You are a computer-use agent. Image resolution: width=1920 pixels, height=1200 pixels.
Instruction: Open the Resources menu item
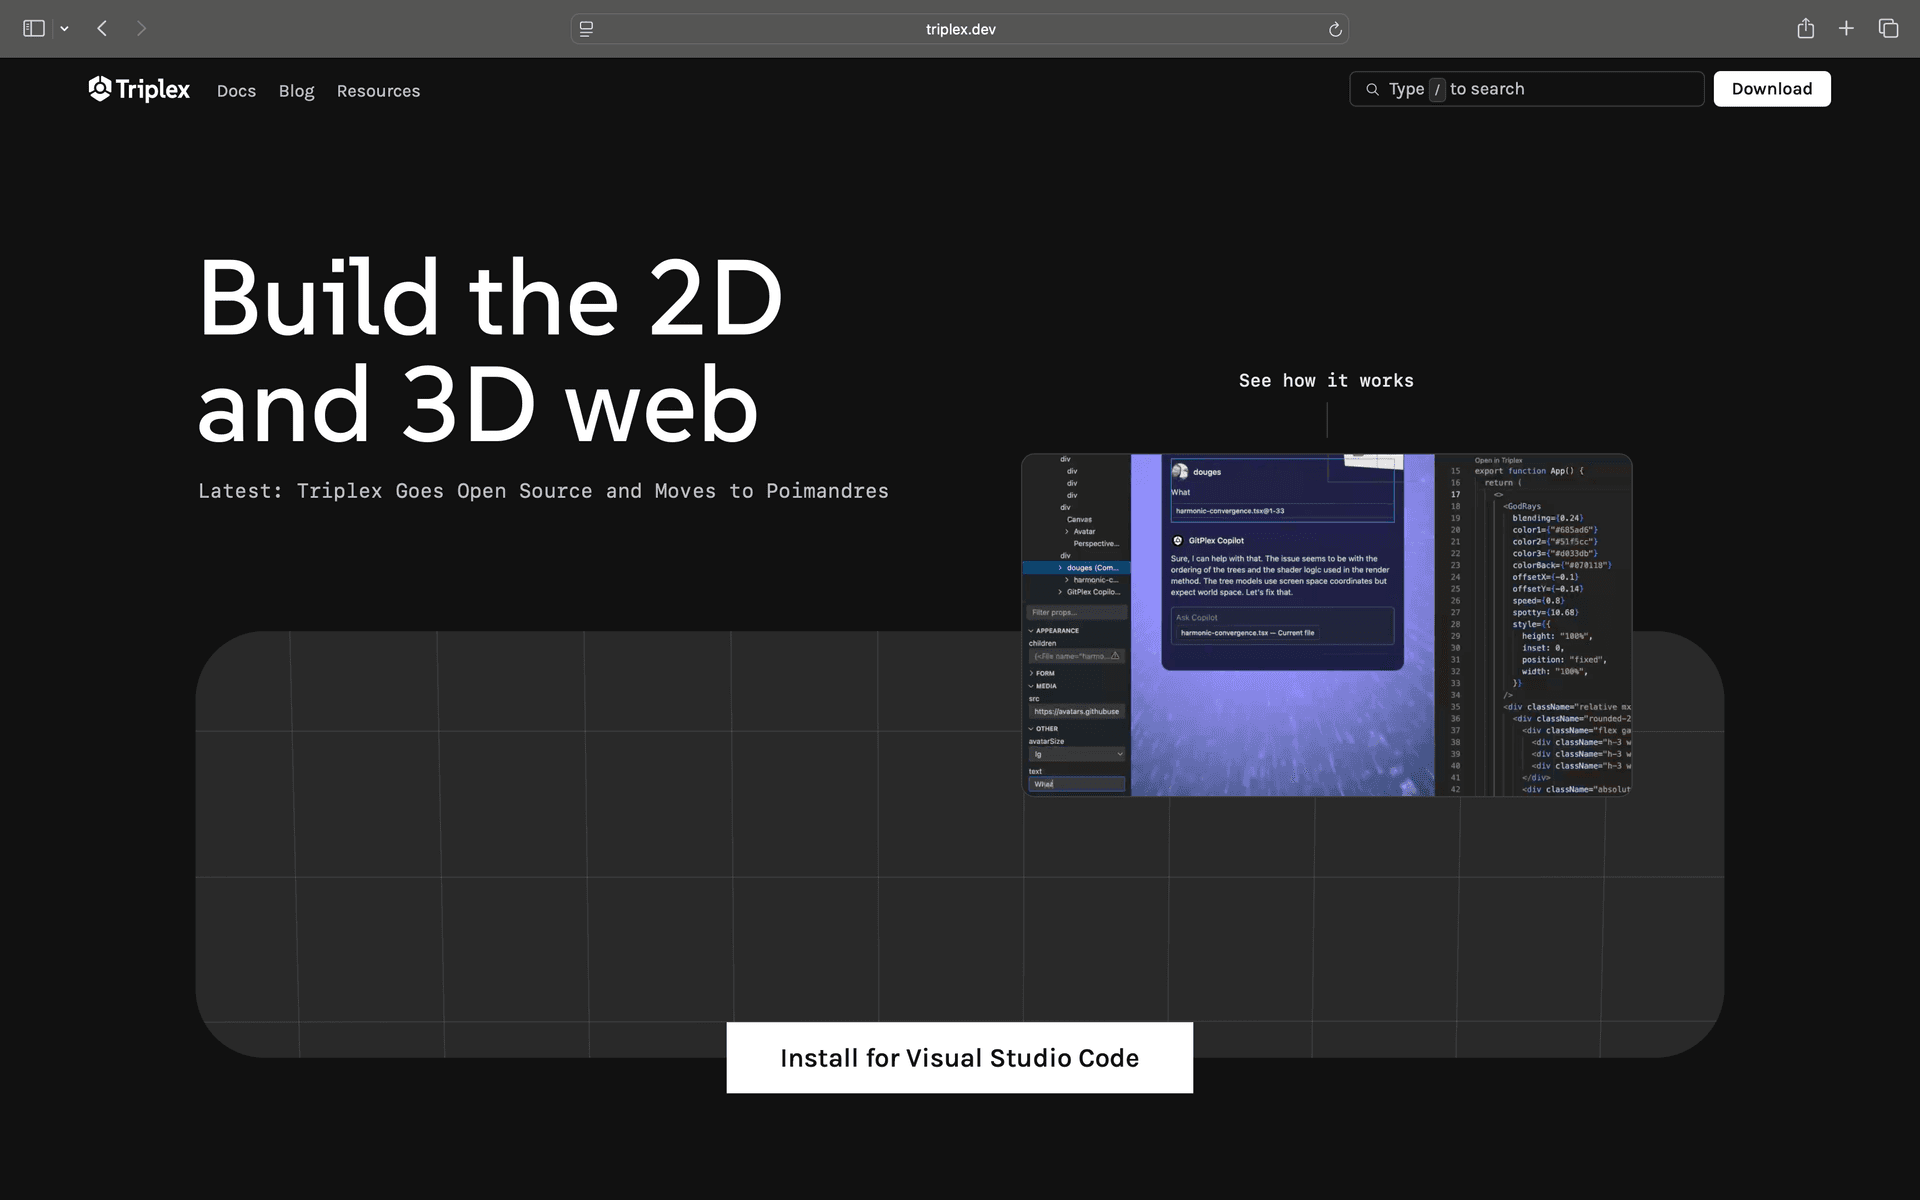point(378,91)
